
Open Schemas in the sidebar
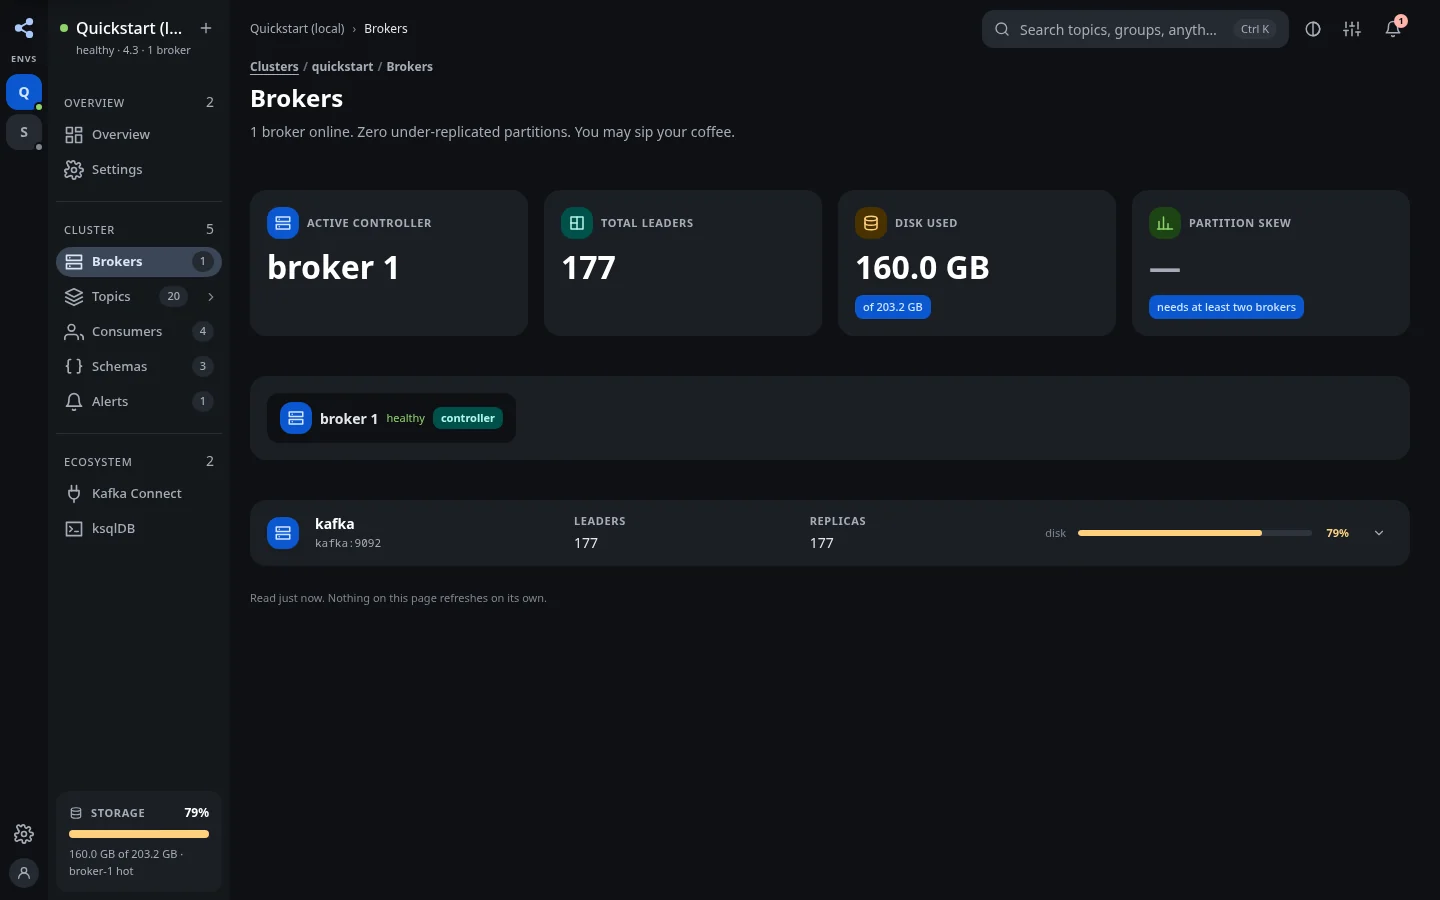tap(139, 367)
